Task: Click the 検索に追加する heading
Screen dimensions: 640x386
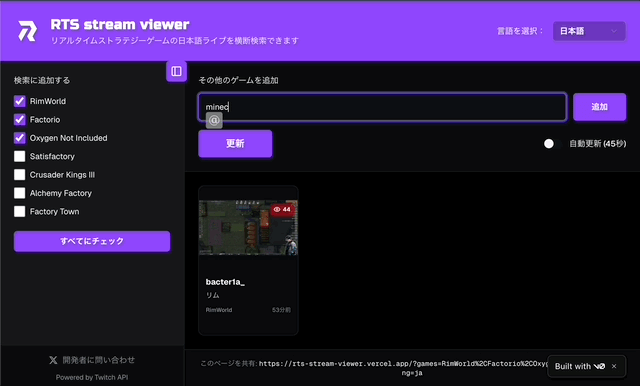Action: pos(42,80)
